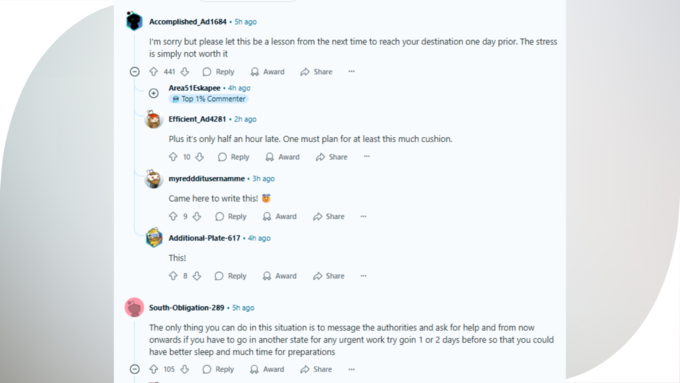The height and width of the screenshot is (383, 680).
Task: Upvote Accomplished_Ad1684's comment
Action: click(x=154, y=72)
